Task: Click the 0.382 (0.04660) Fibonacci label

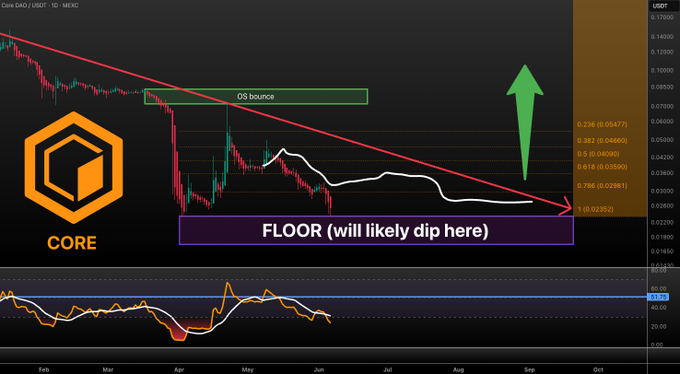Action: 602,141
